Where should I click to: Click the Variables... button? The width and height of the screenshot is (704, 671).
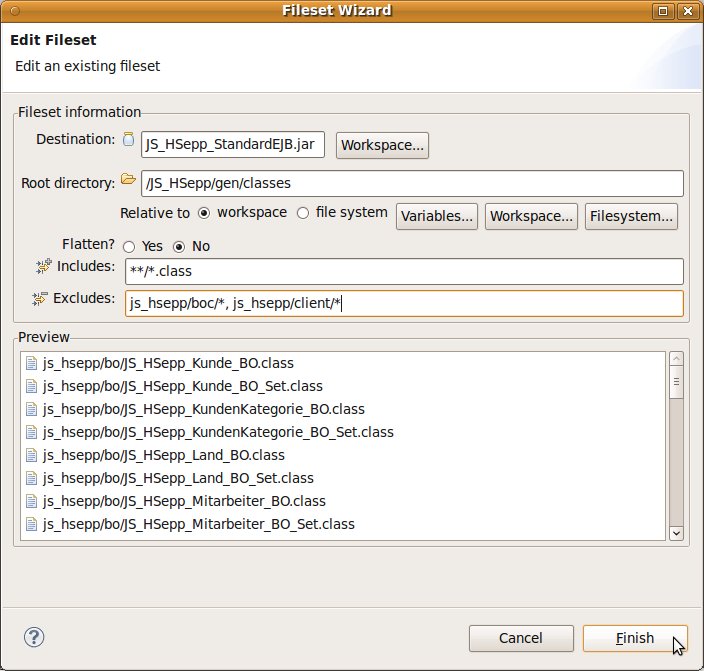437,216
